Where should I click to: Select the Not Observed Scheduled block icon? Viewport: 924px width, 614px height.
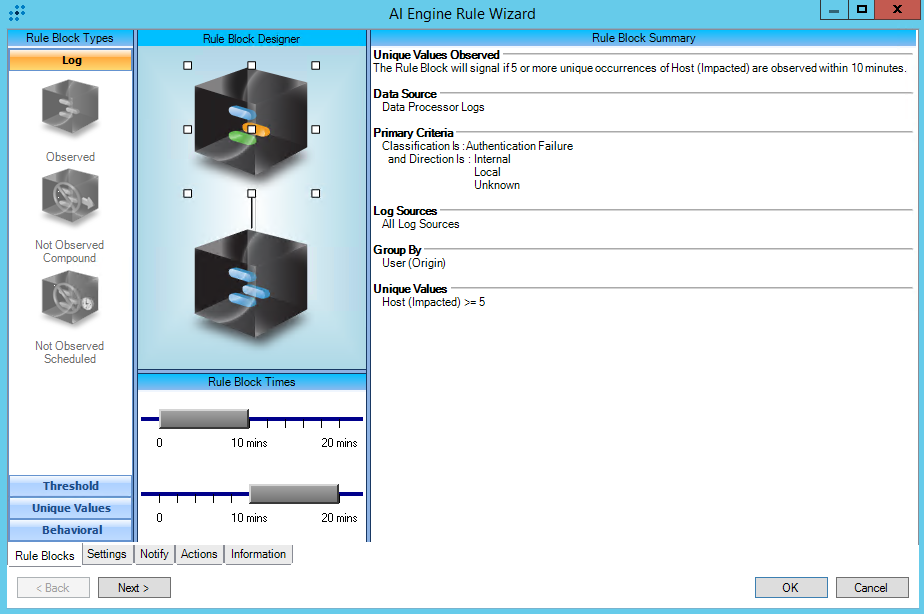pyautogui.click(x=70, y=299)
